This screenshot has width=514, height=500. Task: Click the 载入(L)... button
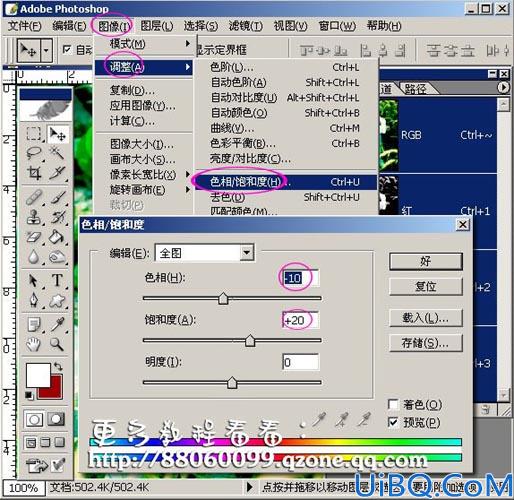coord(426,318)
